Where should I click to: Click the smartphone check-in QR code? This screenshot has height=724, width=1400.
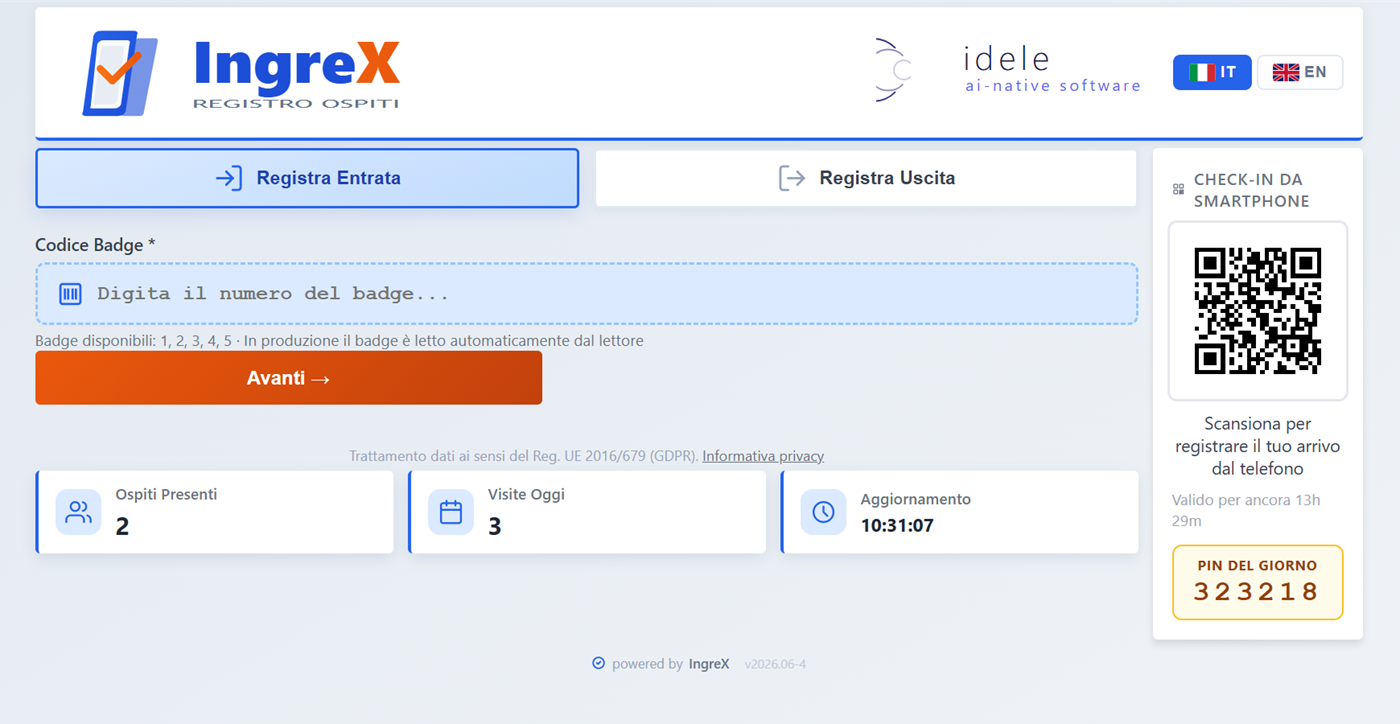click(1258, 311)
